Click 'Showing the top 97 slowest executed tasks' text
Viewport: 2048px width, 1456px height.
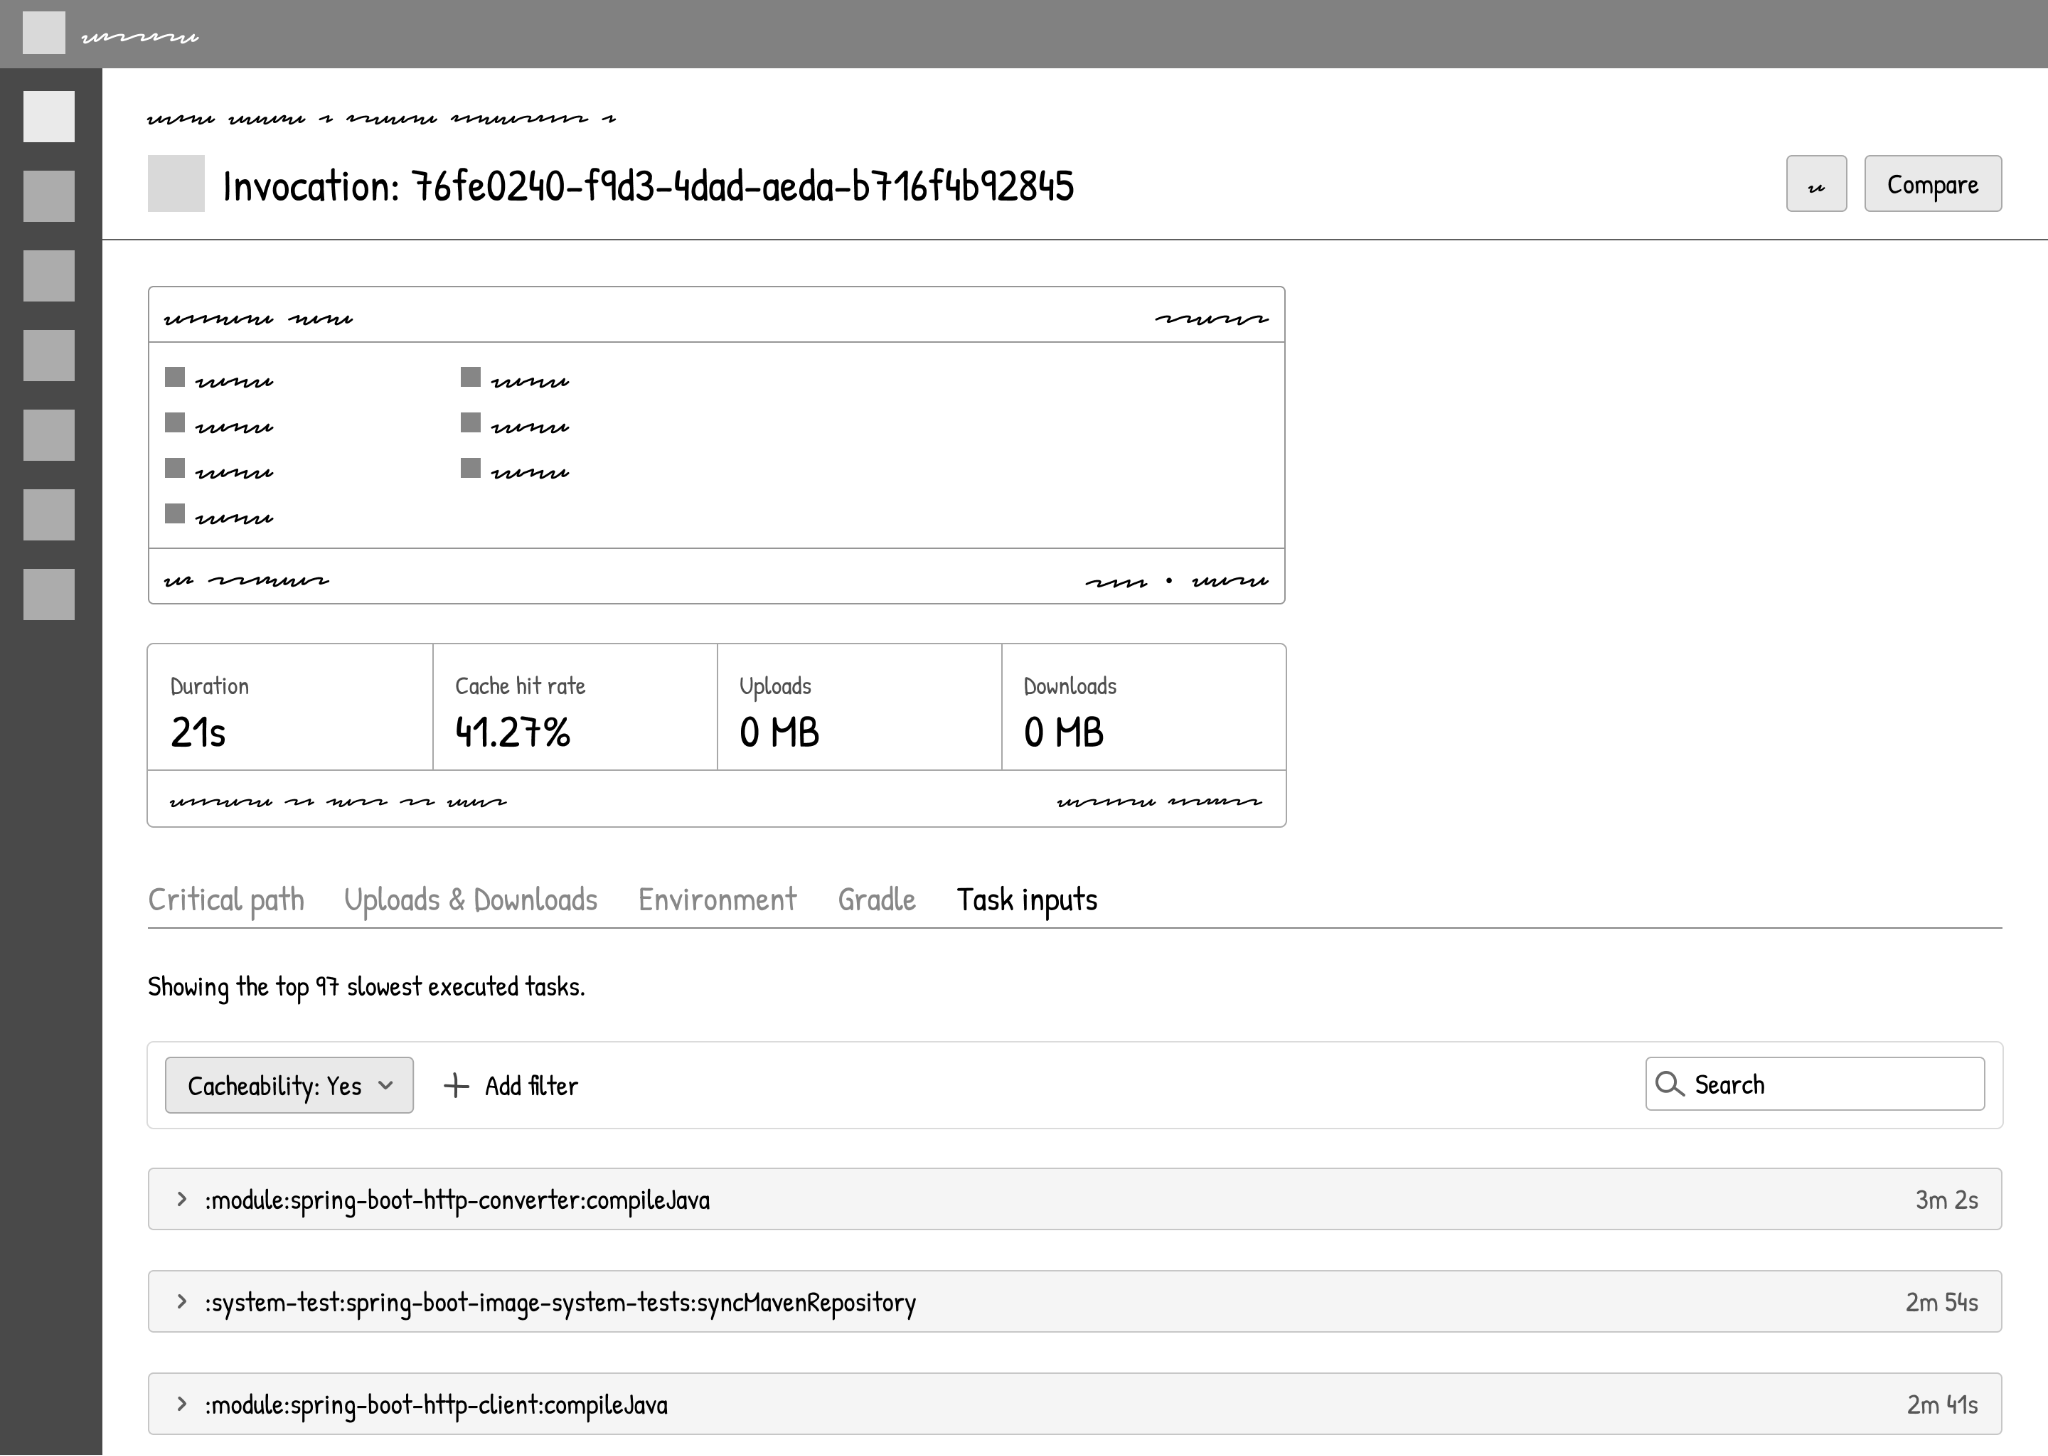pos(366,987)
